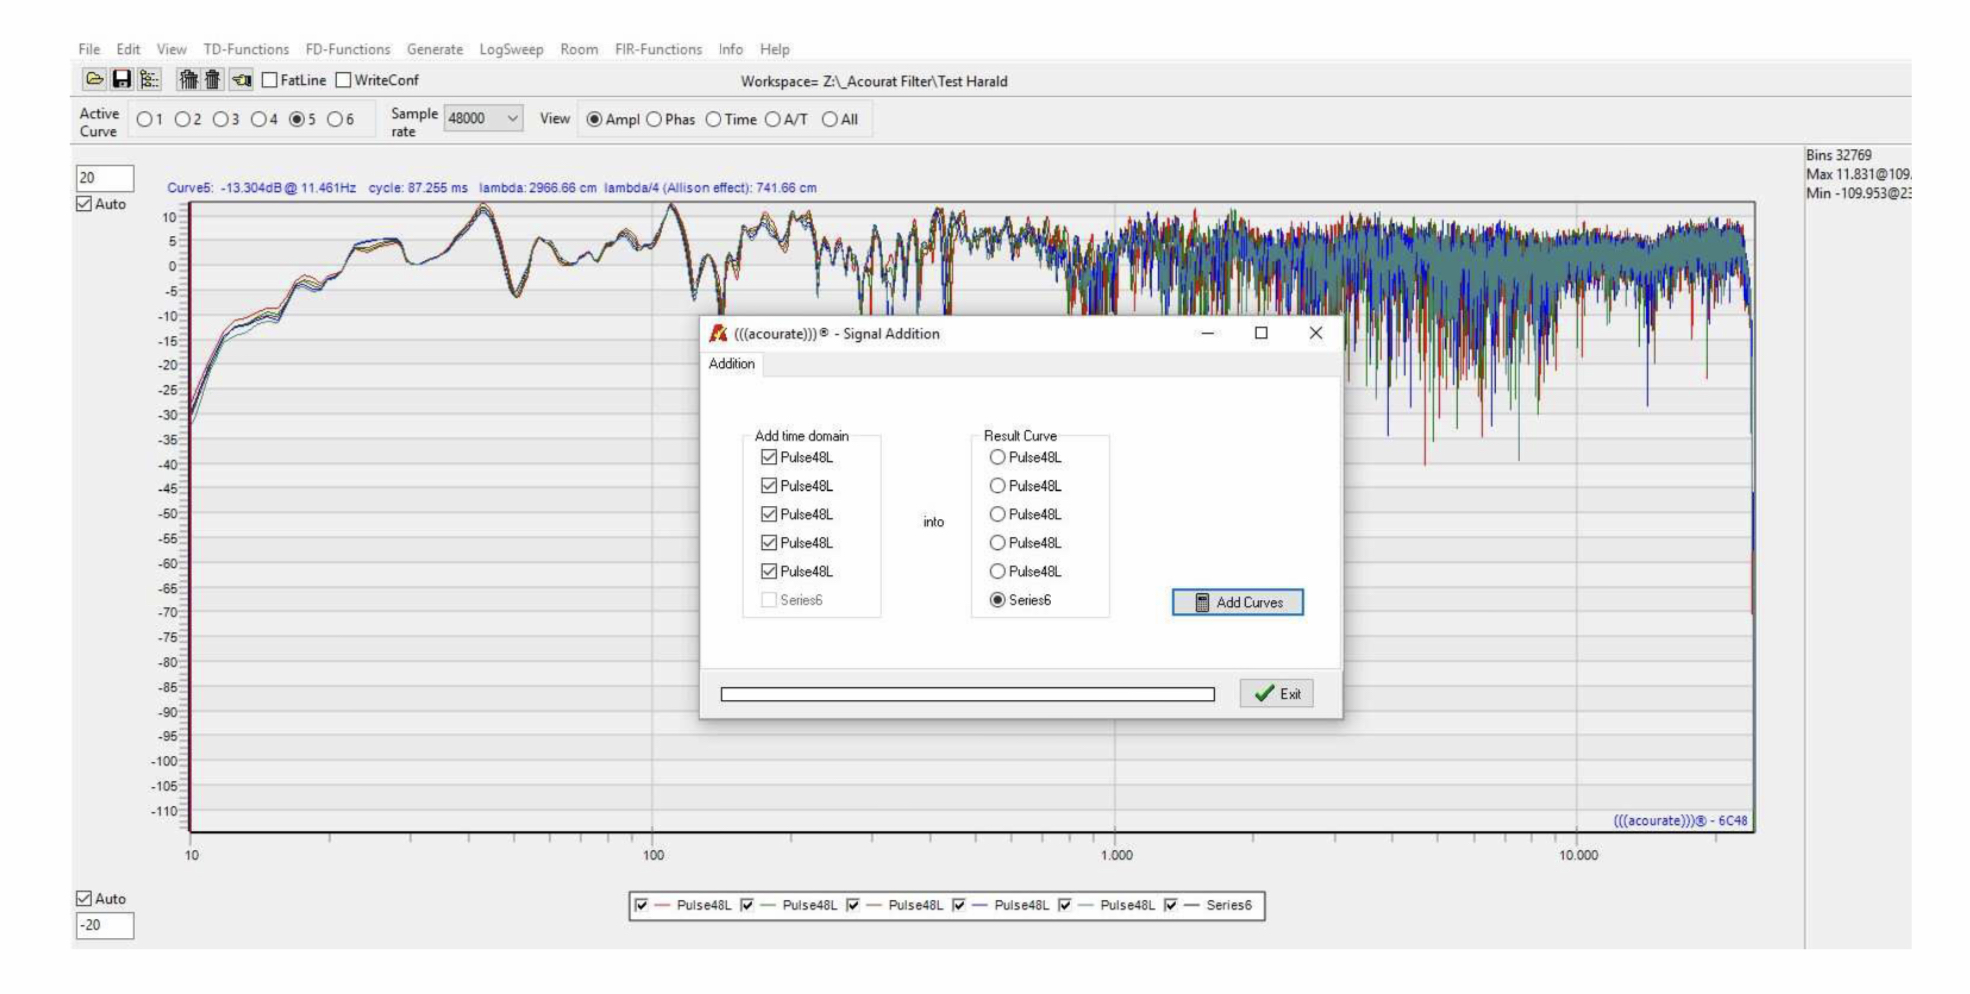This screenshot has width=1970, height=994.
Task: Click the upper axis limit field showing 20
Action: pyautogui.click(x=104, y=178)
